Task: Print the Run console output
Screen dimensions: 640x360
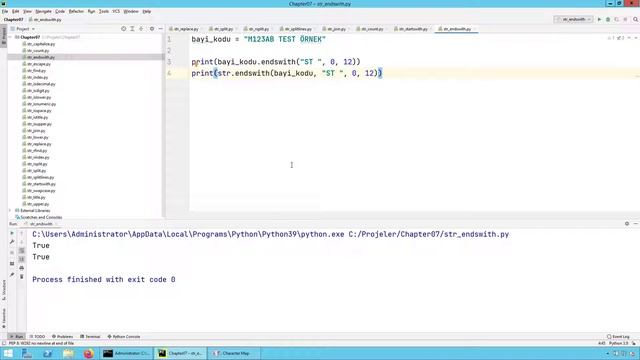Action: [x=22, y=268]
